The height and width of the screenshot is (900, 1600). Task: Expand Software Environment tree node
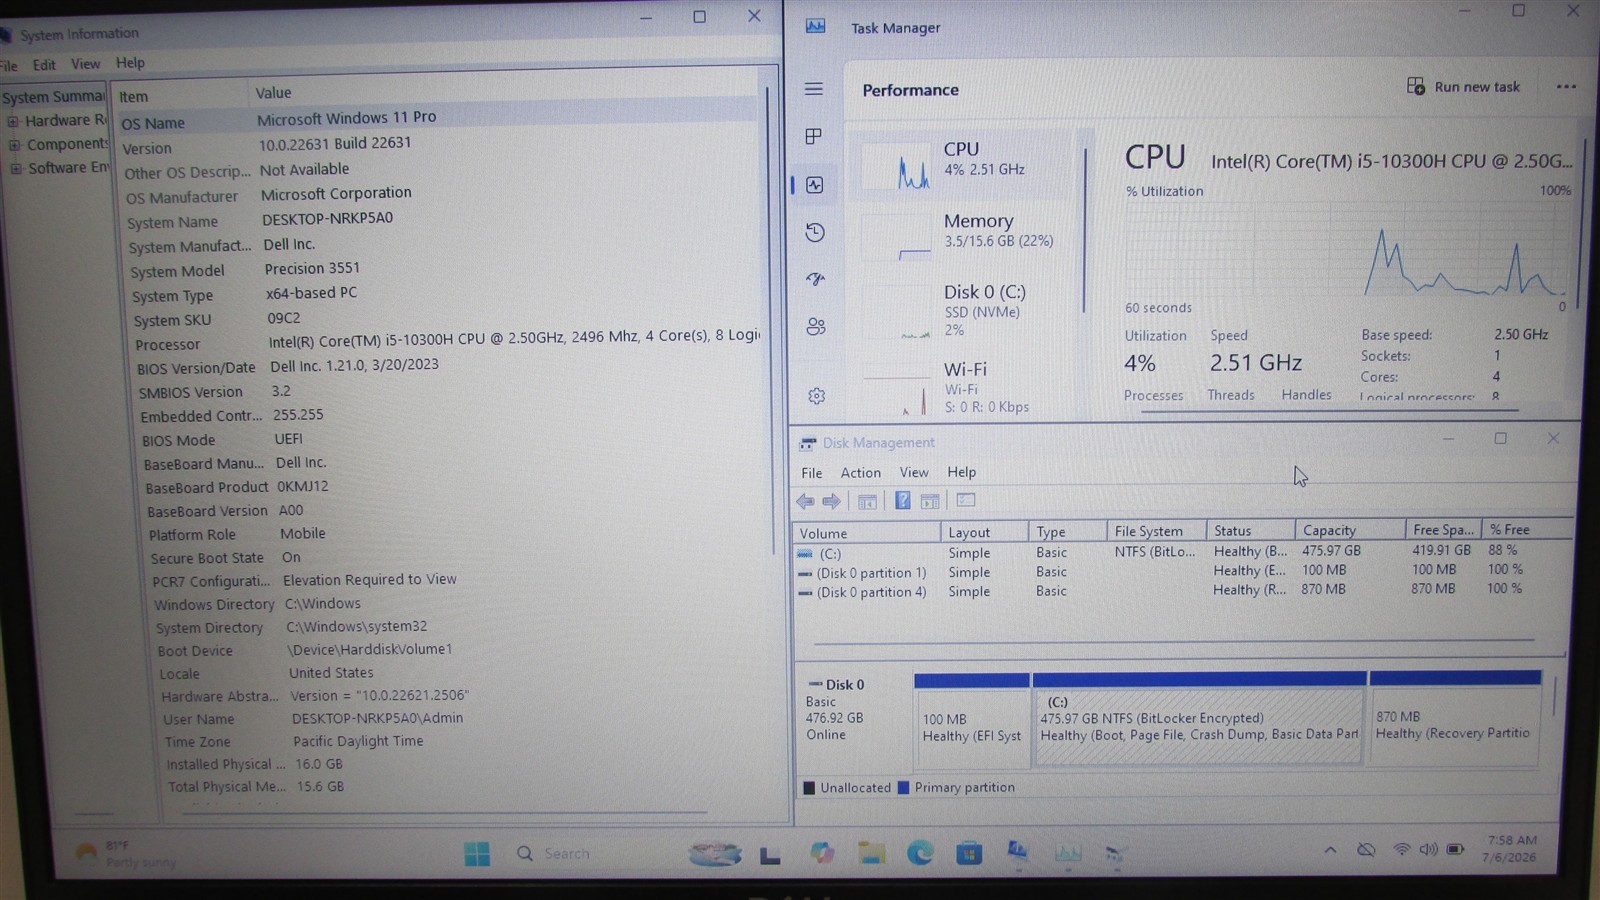(16, 169)
